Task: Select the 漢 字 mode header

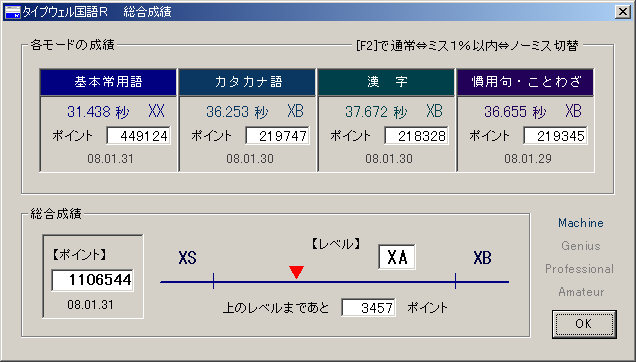Action: [387, 82]
